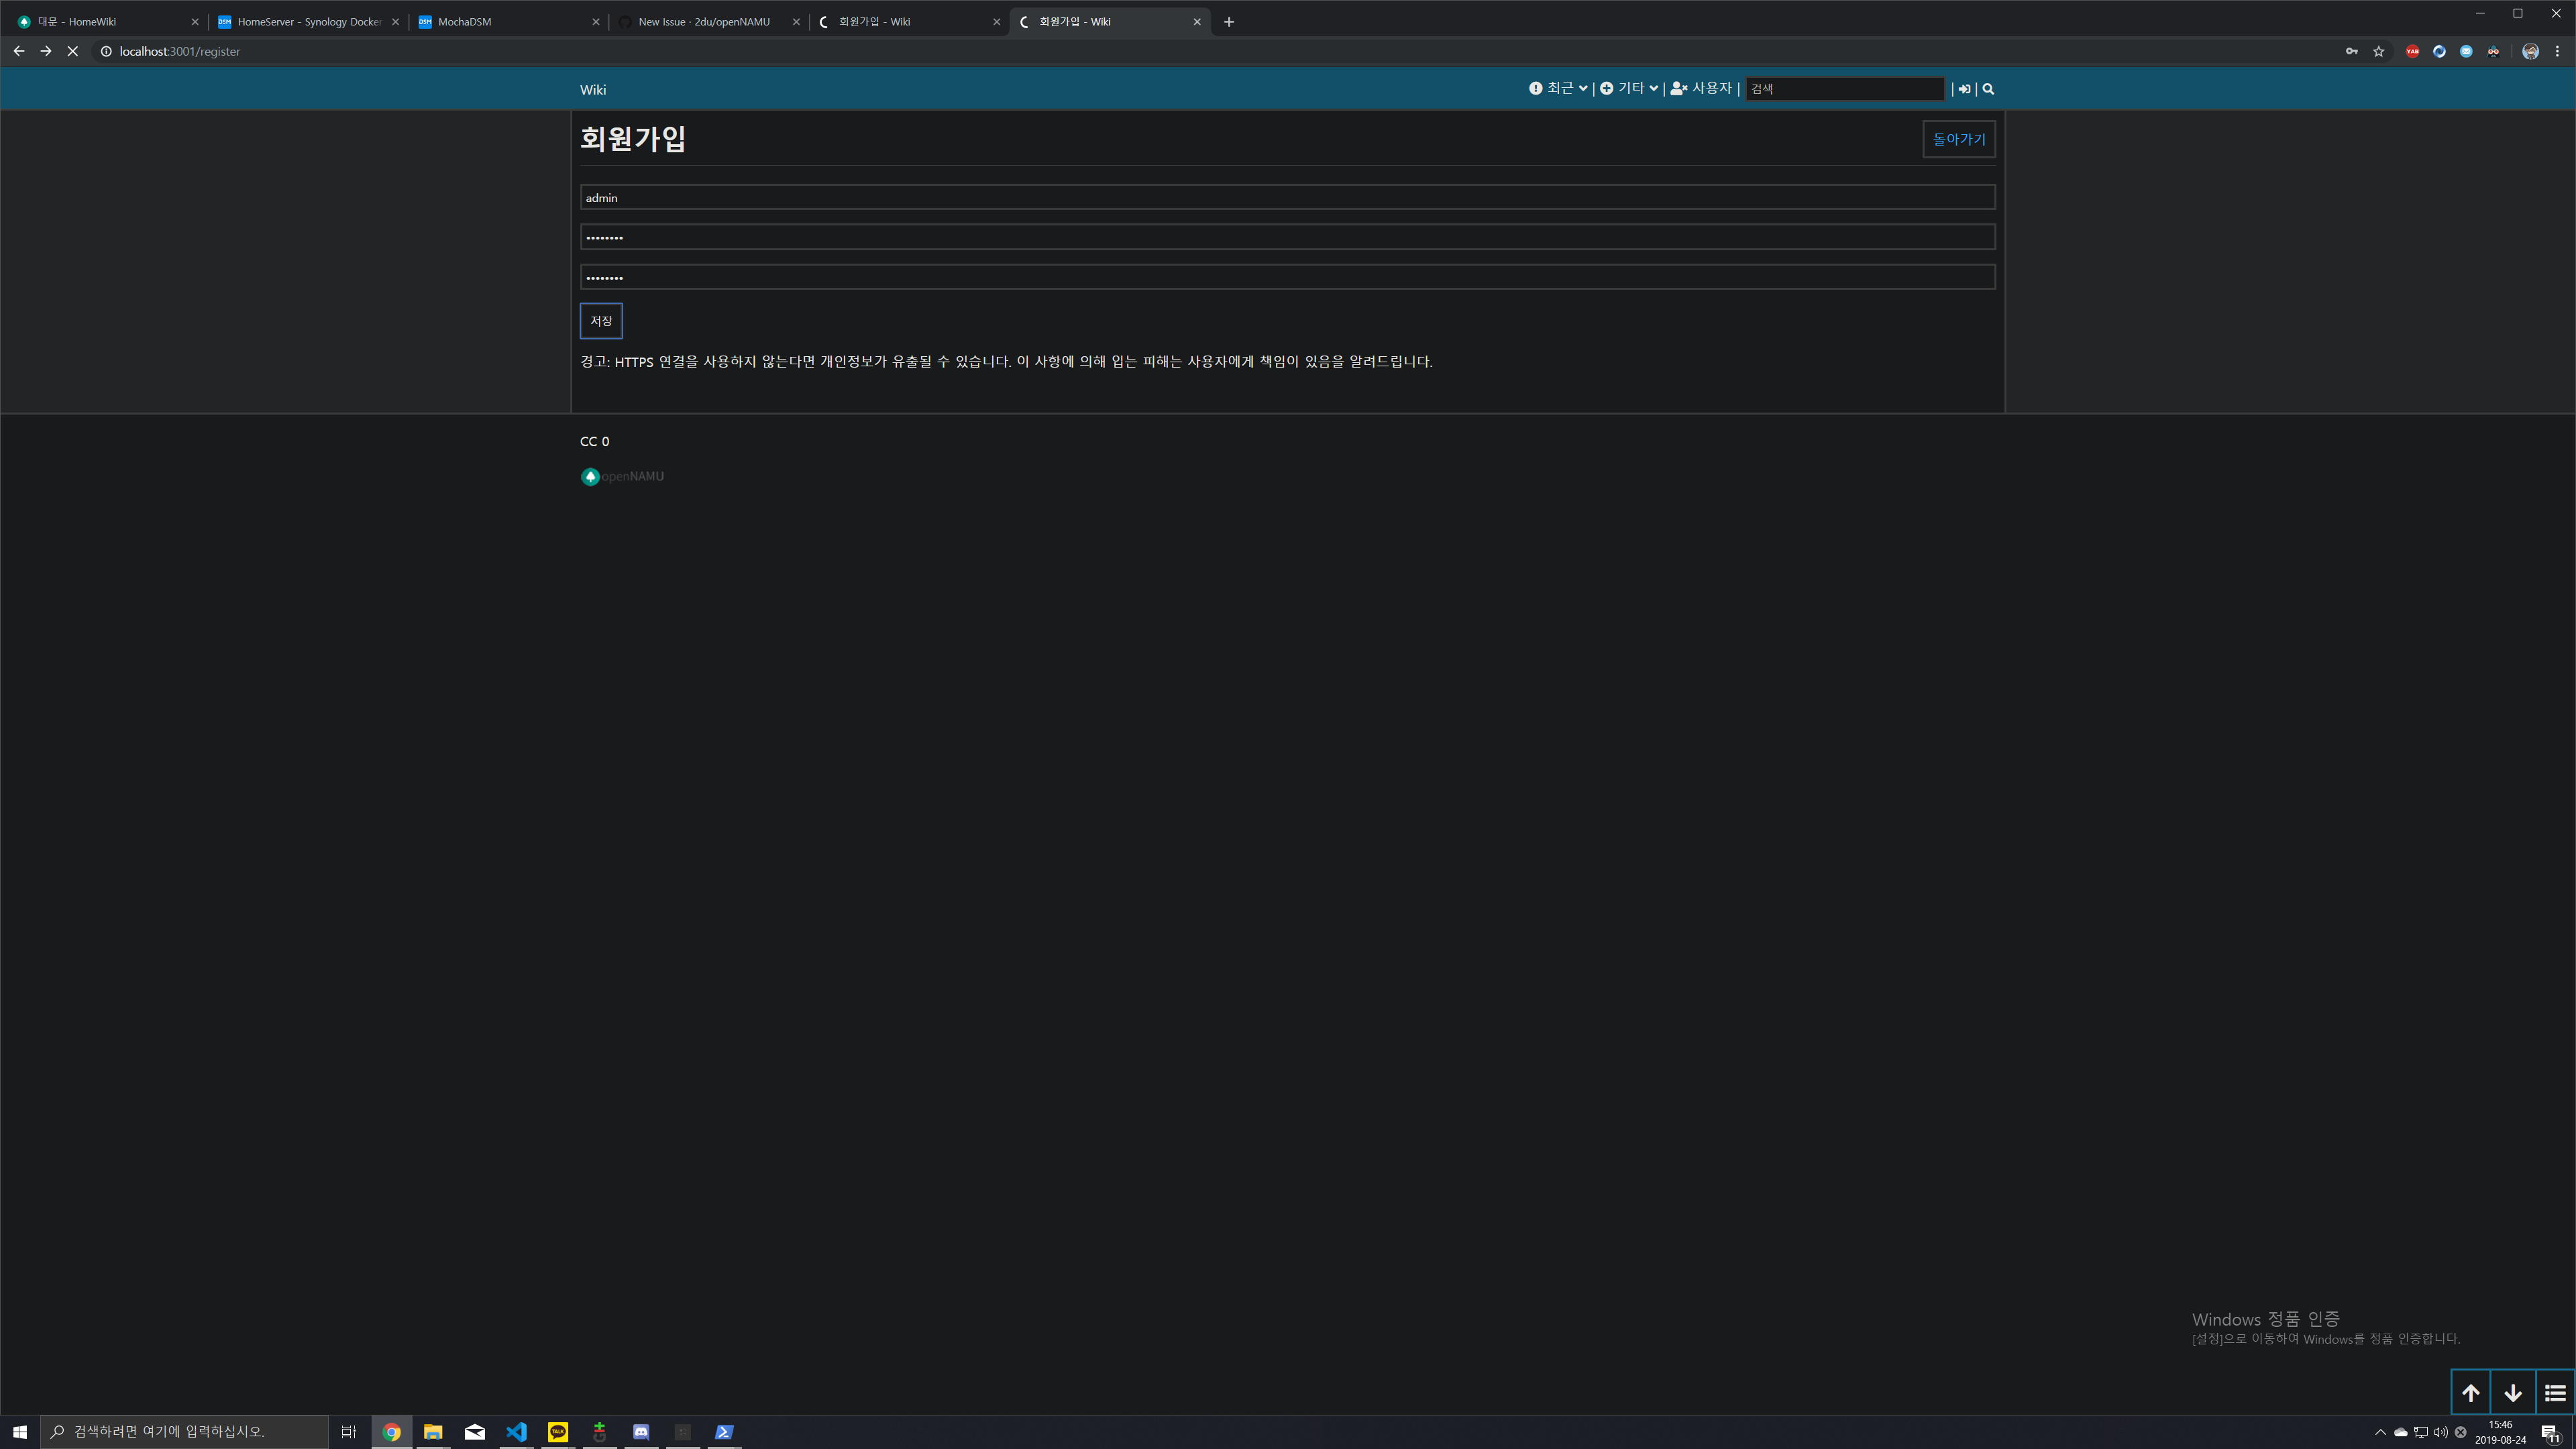The width and height of the screenshot is (2576, 1449).
Task: View site information icon in address bar
Action: pos(106,51)
